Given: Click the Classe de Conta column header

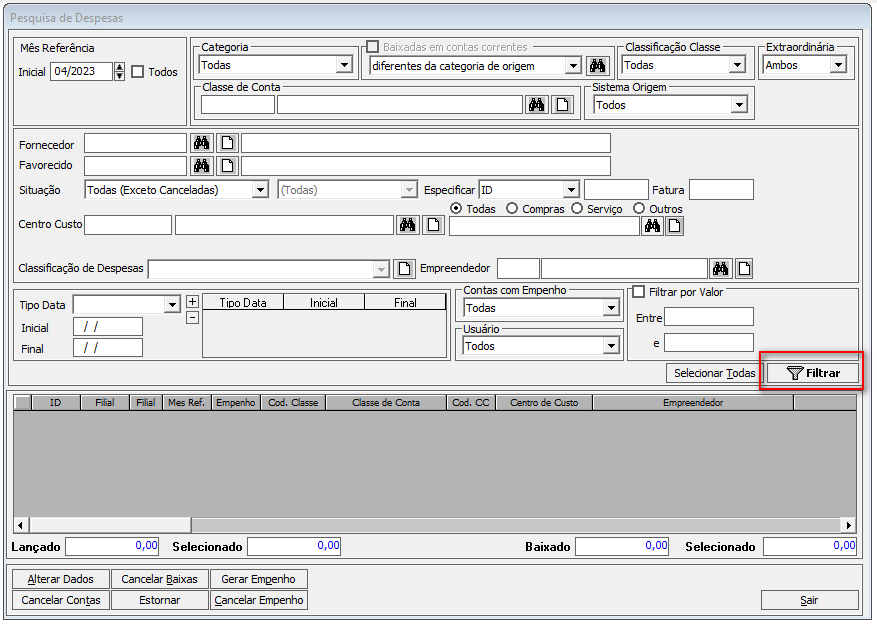Looking at the screenshot, I should [386, 403].
